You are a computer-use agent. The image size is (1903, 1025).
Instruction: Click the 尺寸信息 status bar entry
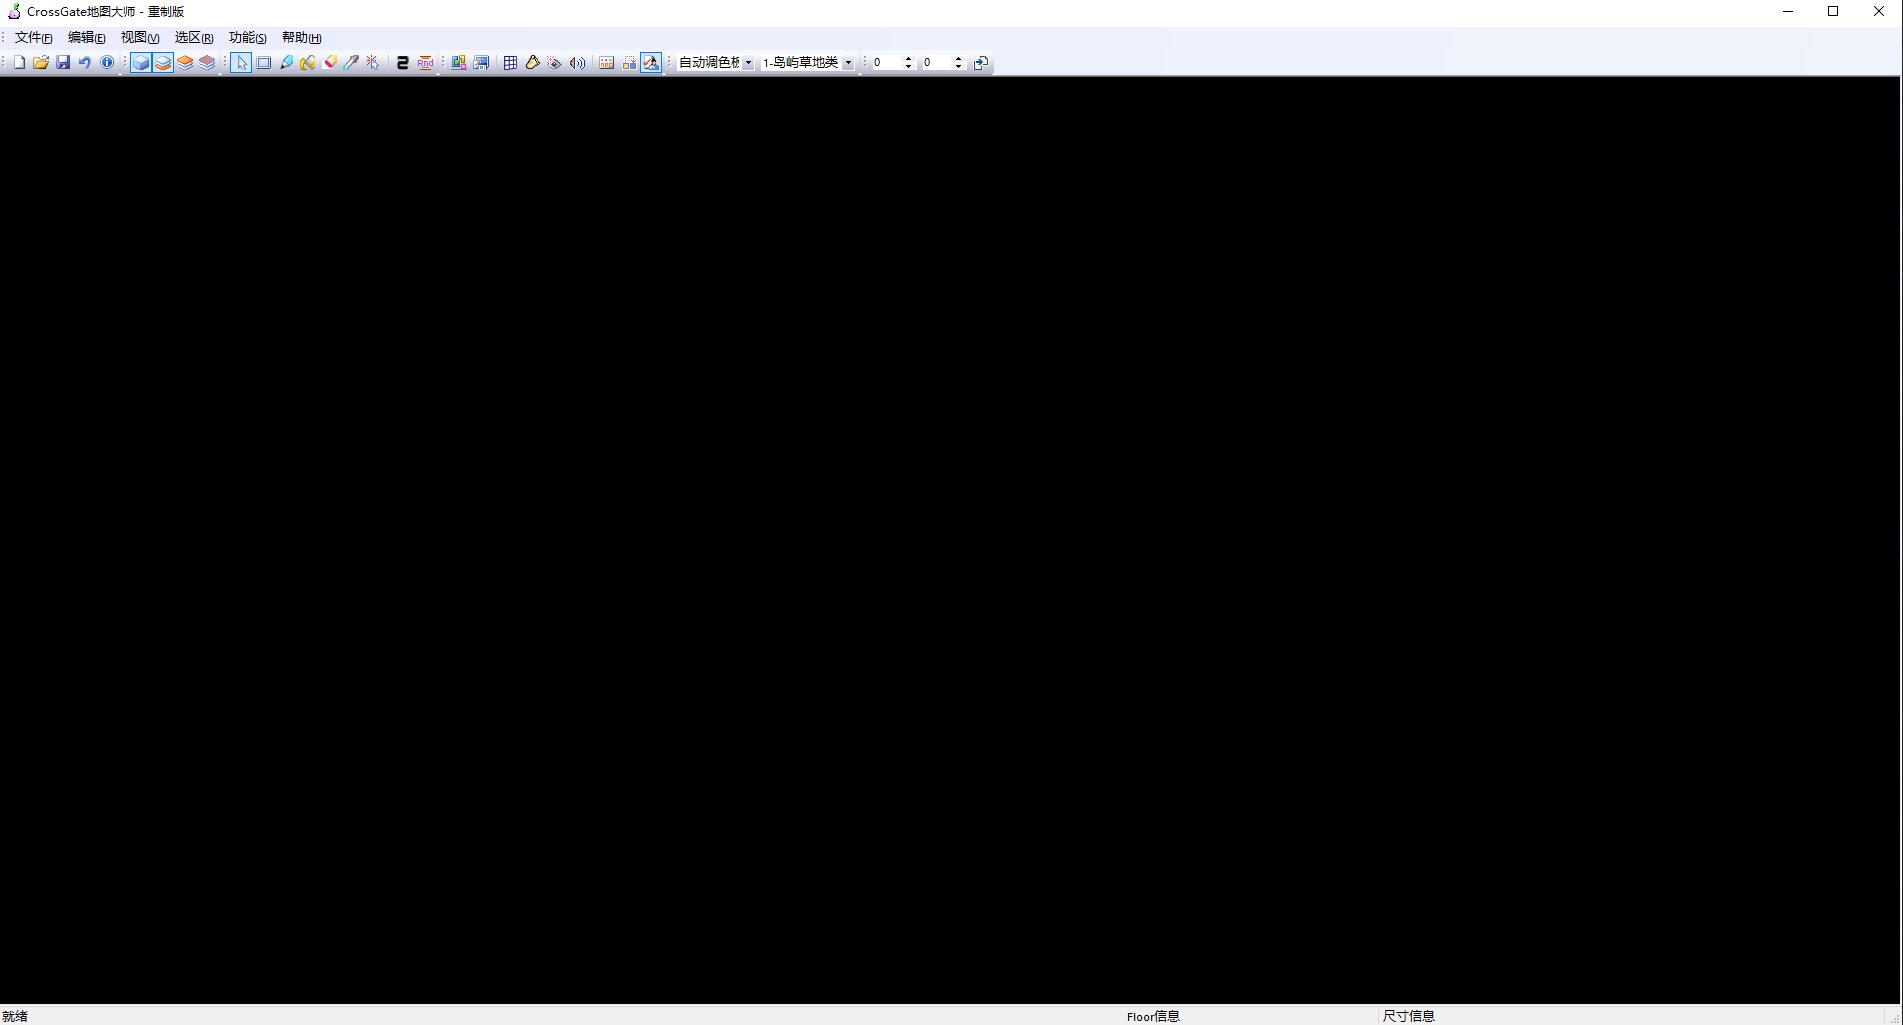(x=1408, y=1016)
